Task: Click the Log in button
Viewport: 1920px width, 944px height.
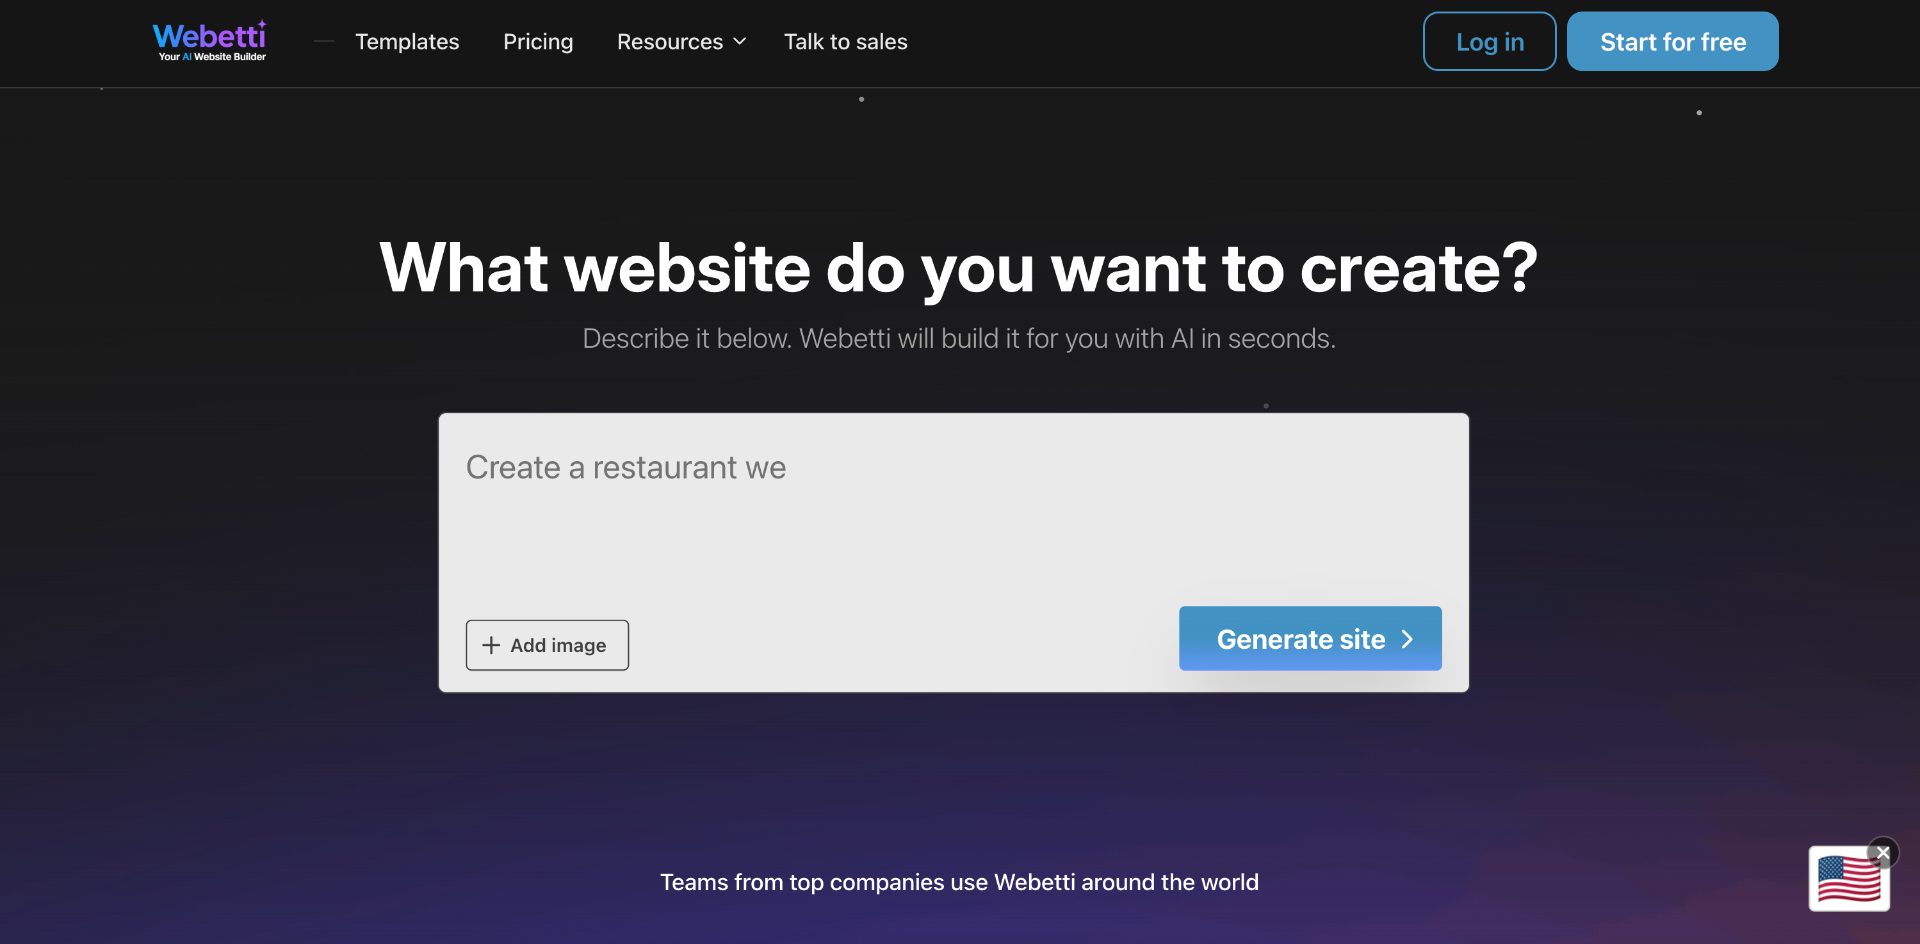Action: point(1490,41)
